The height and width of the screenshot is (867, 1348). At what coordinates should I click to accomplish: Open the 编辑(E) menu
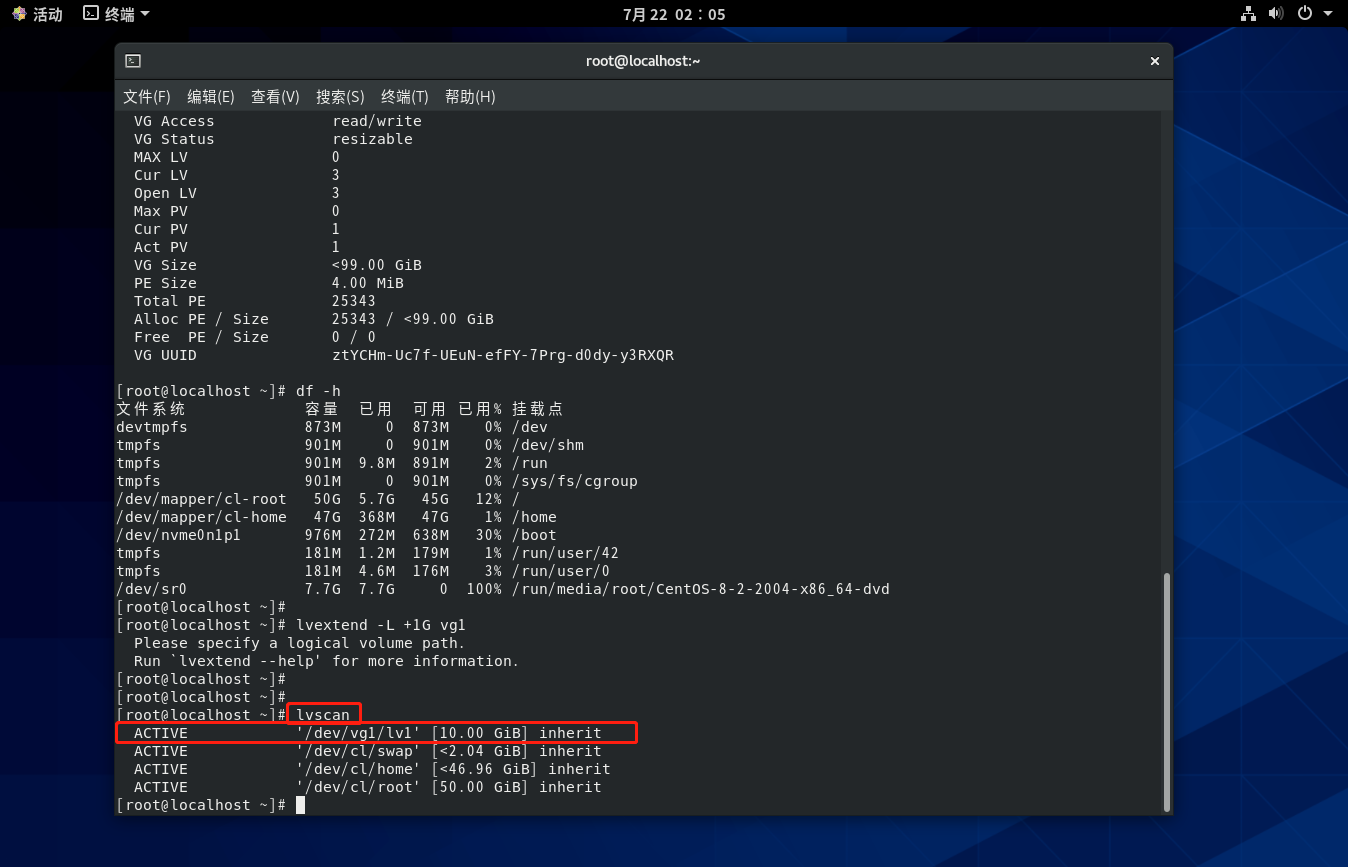click(x=210, y=97)
